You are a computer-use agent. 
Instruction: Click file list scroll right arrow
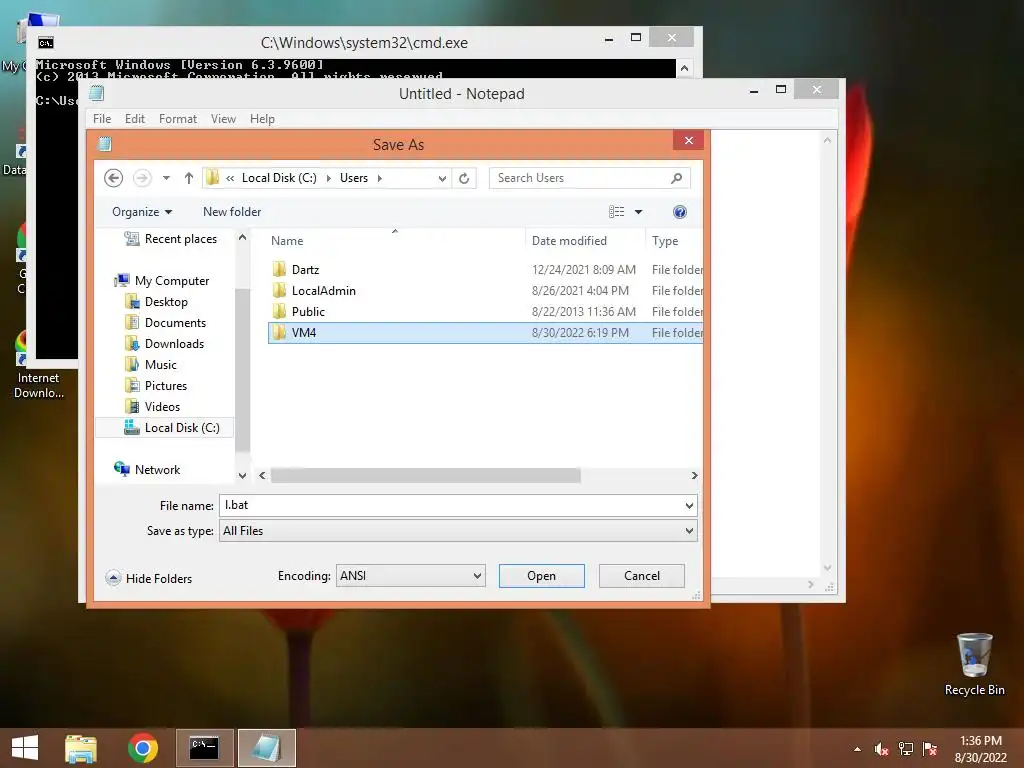coord(694,475)
